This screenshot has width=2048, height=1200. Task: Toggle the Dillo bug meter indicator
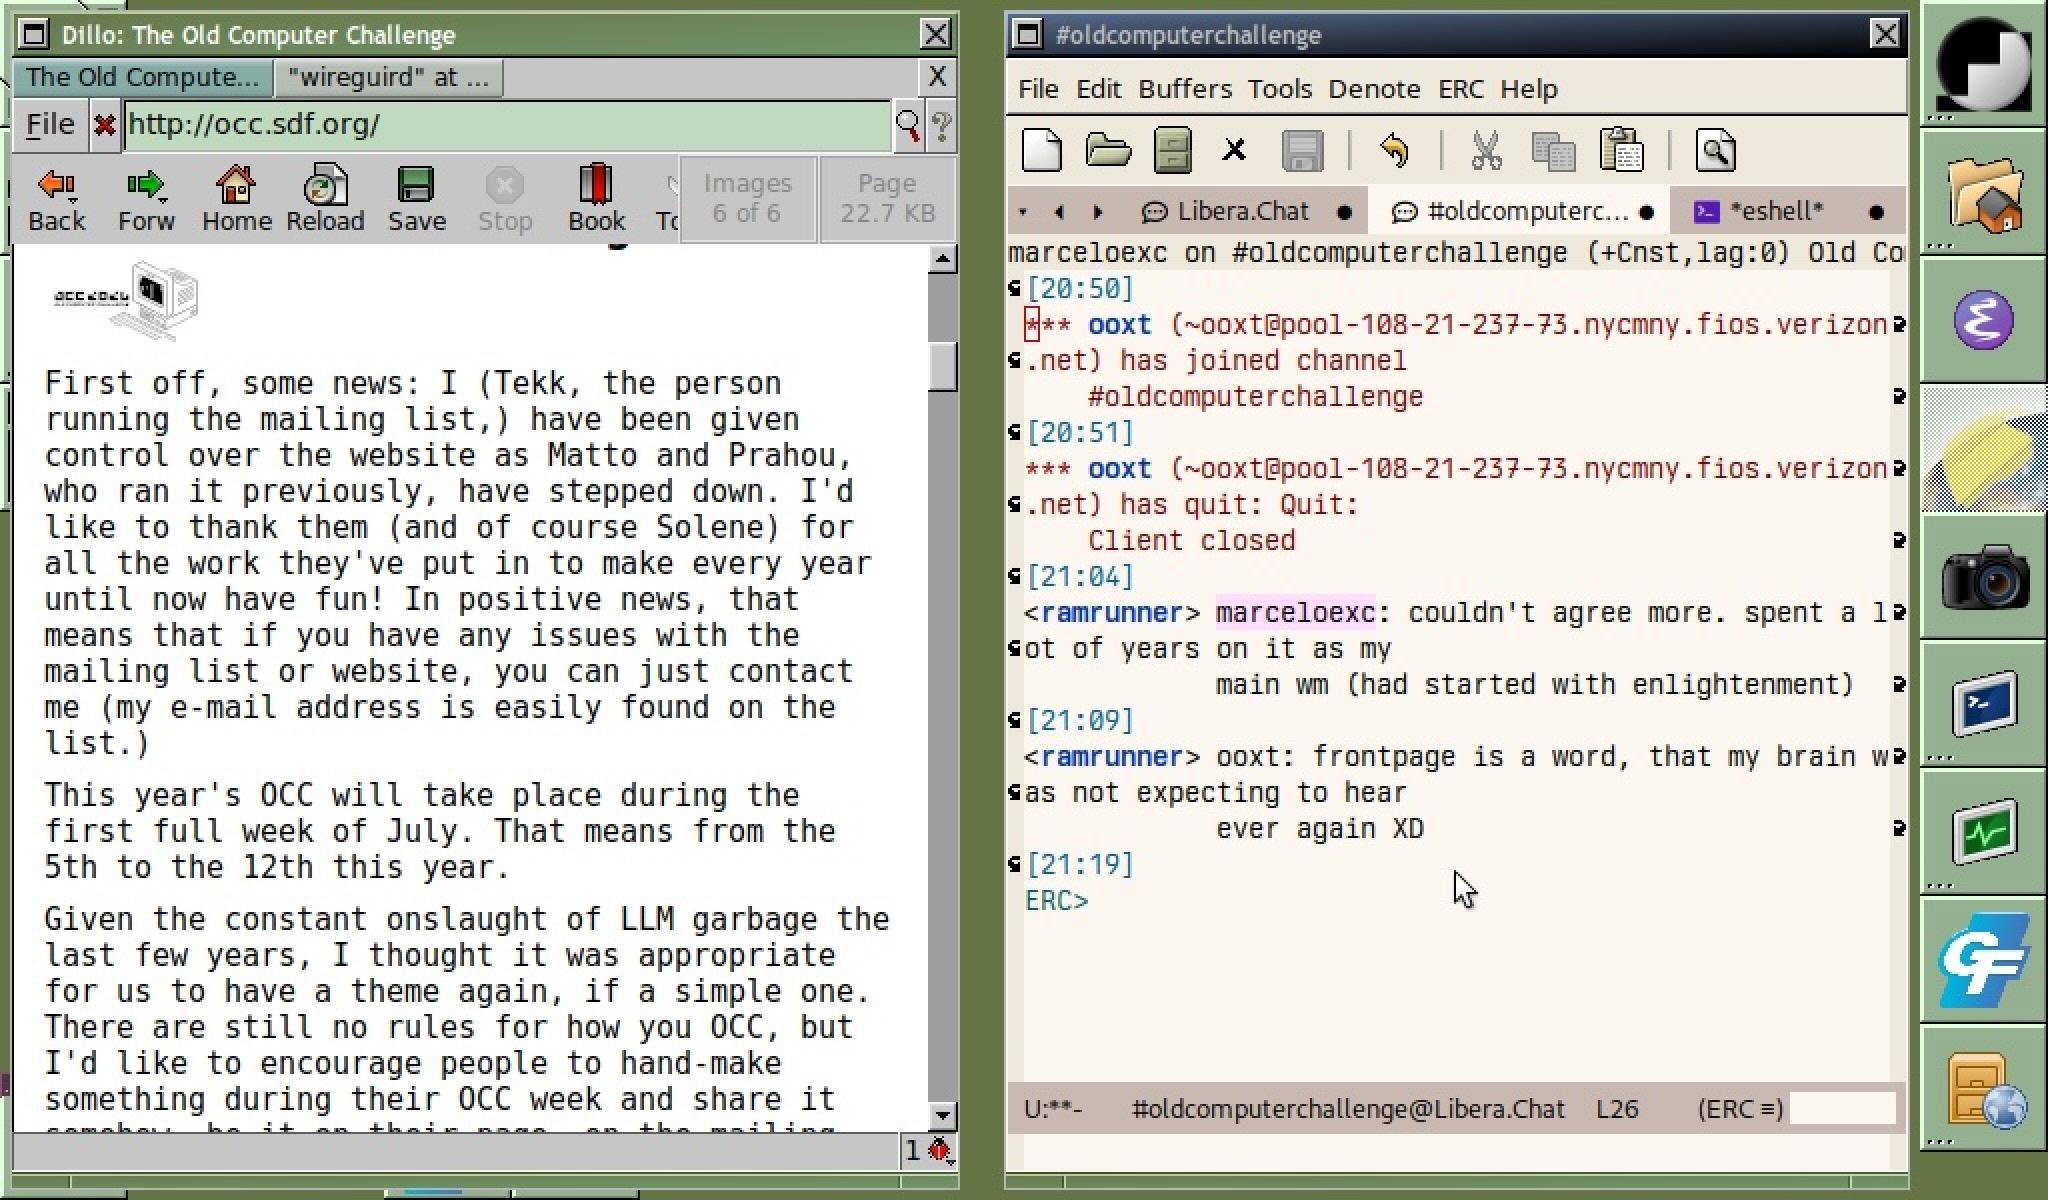(x=939, y=1151)
